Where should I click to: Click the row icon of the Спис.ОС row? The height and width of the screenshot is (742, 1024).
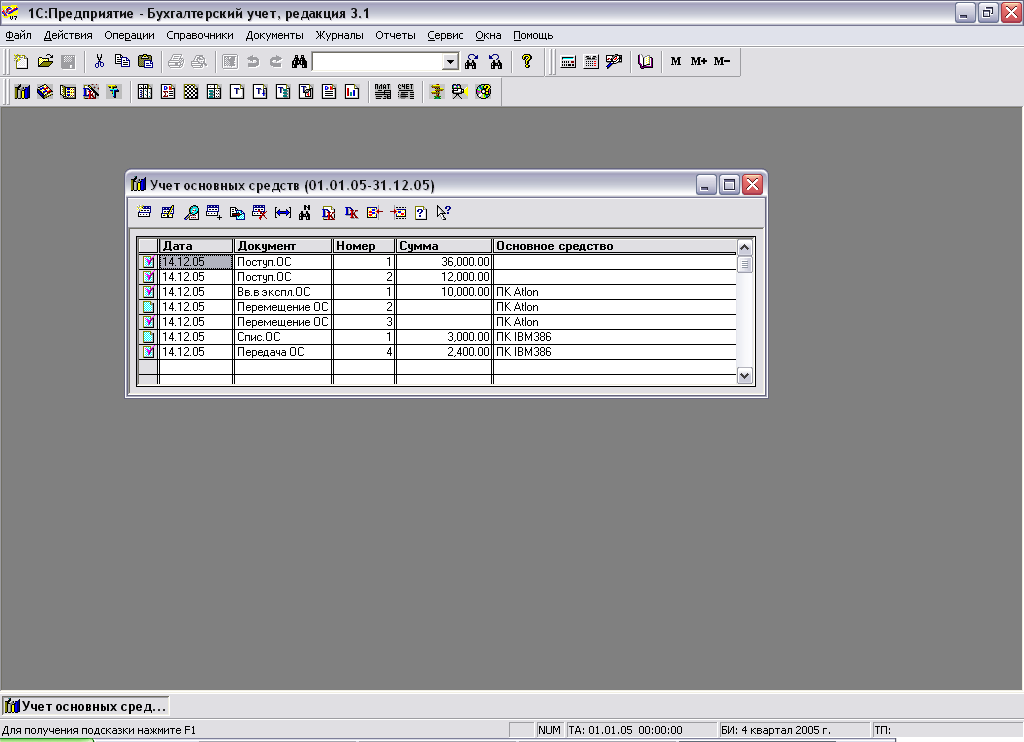coord(148,337)
